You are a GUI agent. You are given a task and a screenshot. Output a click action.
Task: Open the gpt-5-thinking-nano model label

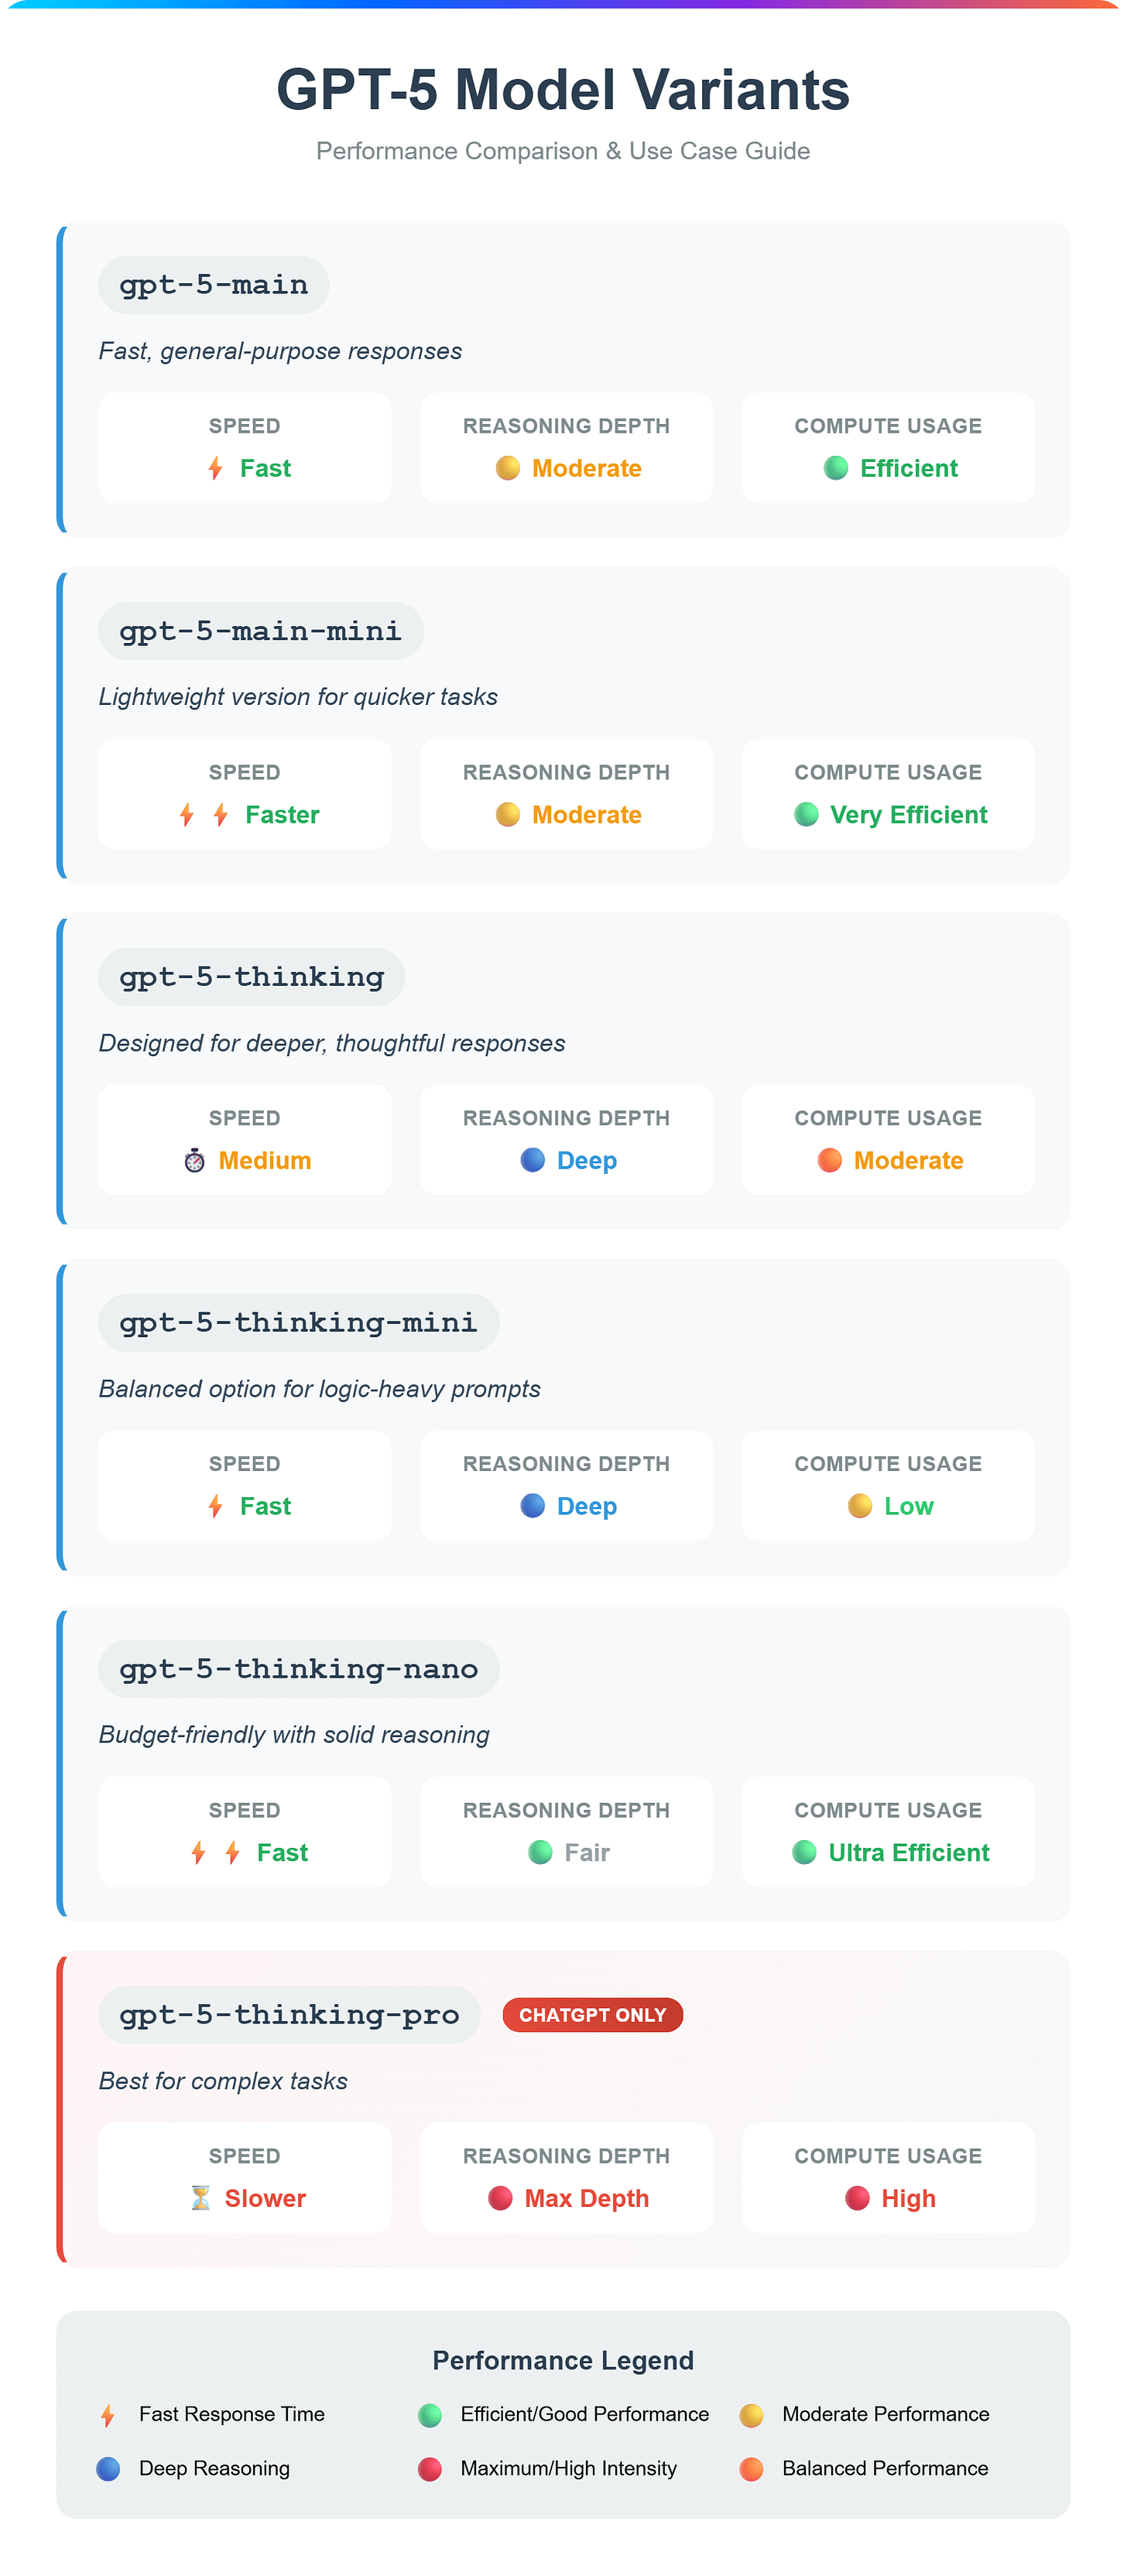pyautogui.click(x=299, y=1669)
